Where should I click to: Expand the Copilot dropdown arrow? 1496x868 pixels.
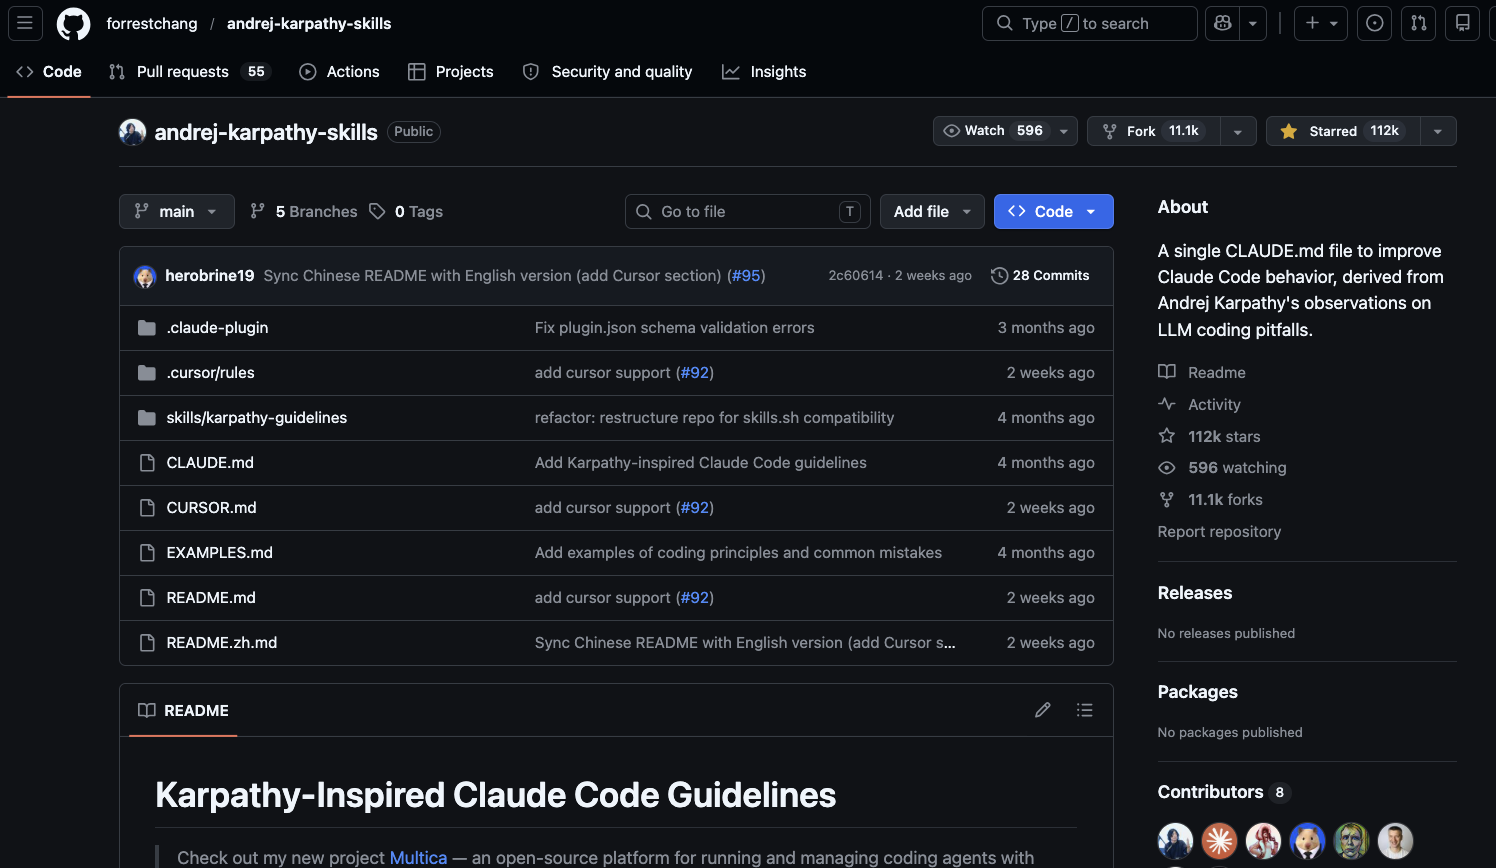tap(1253, 23)
